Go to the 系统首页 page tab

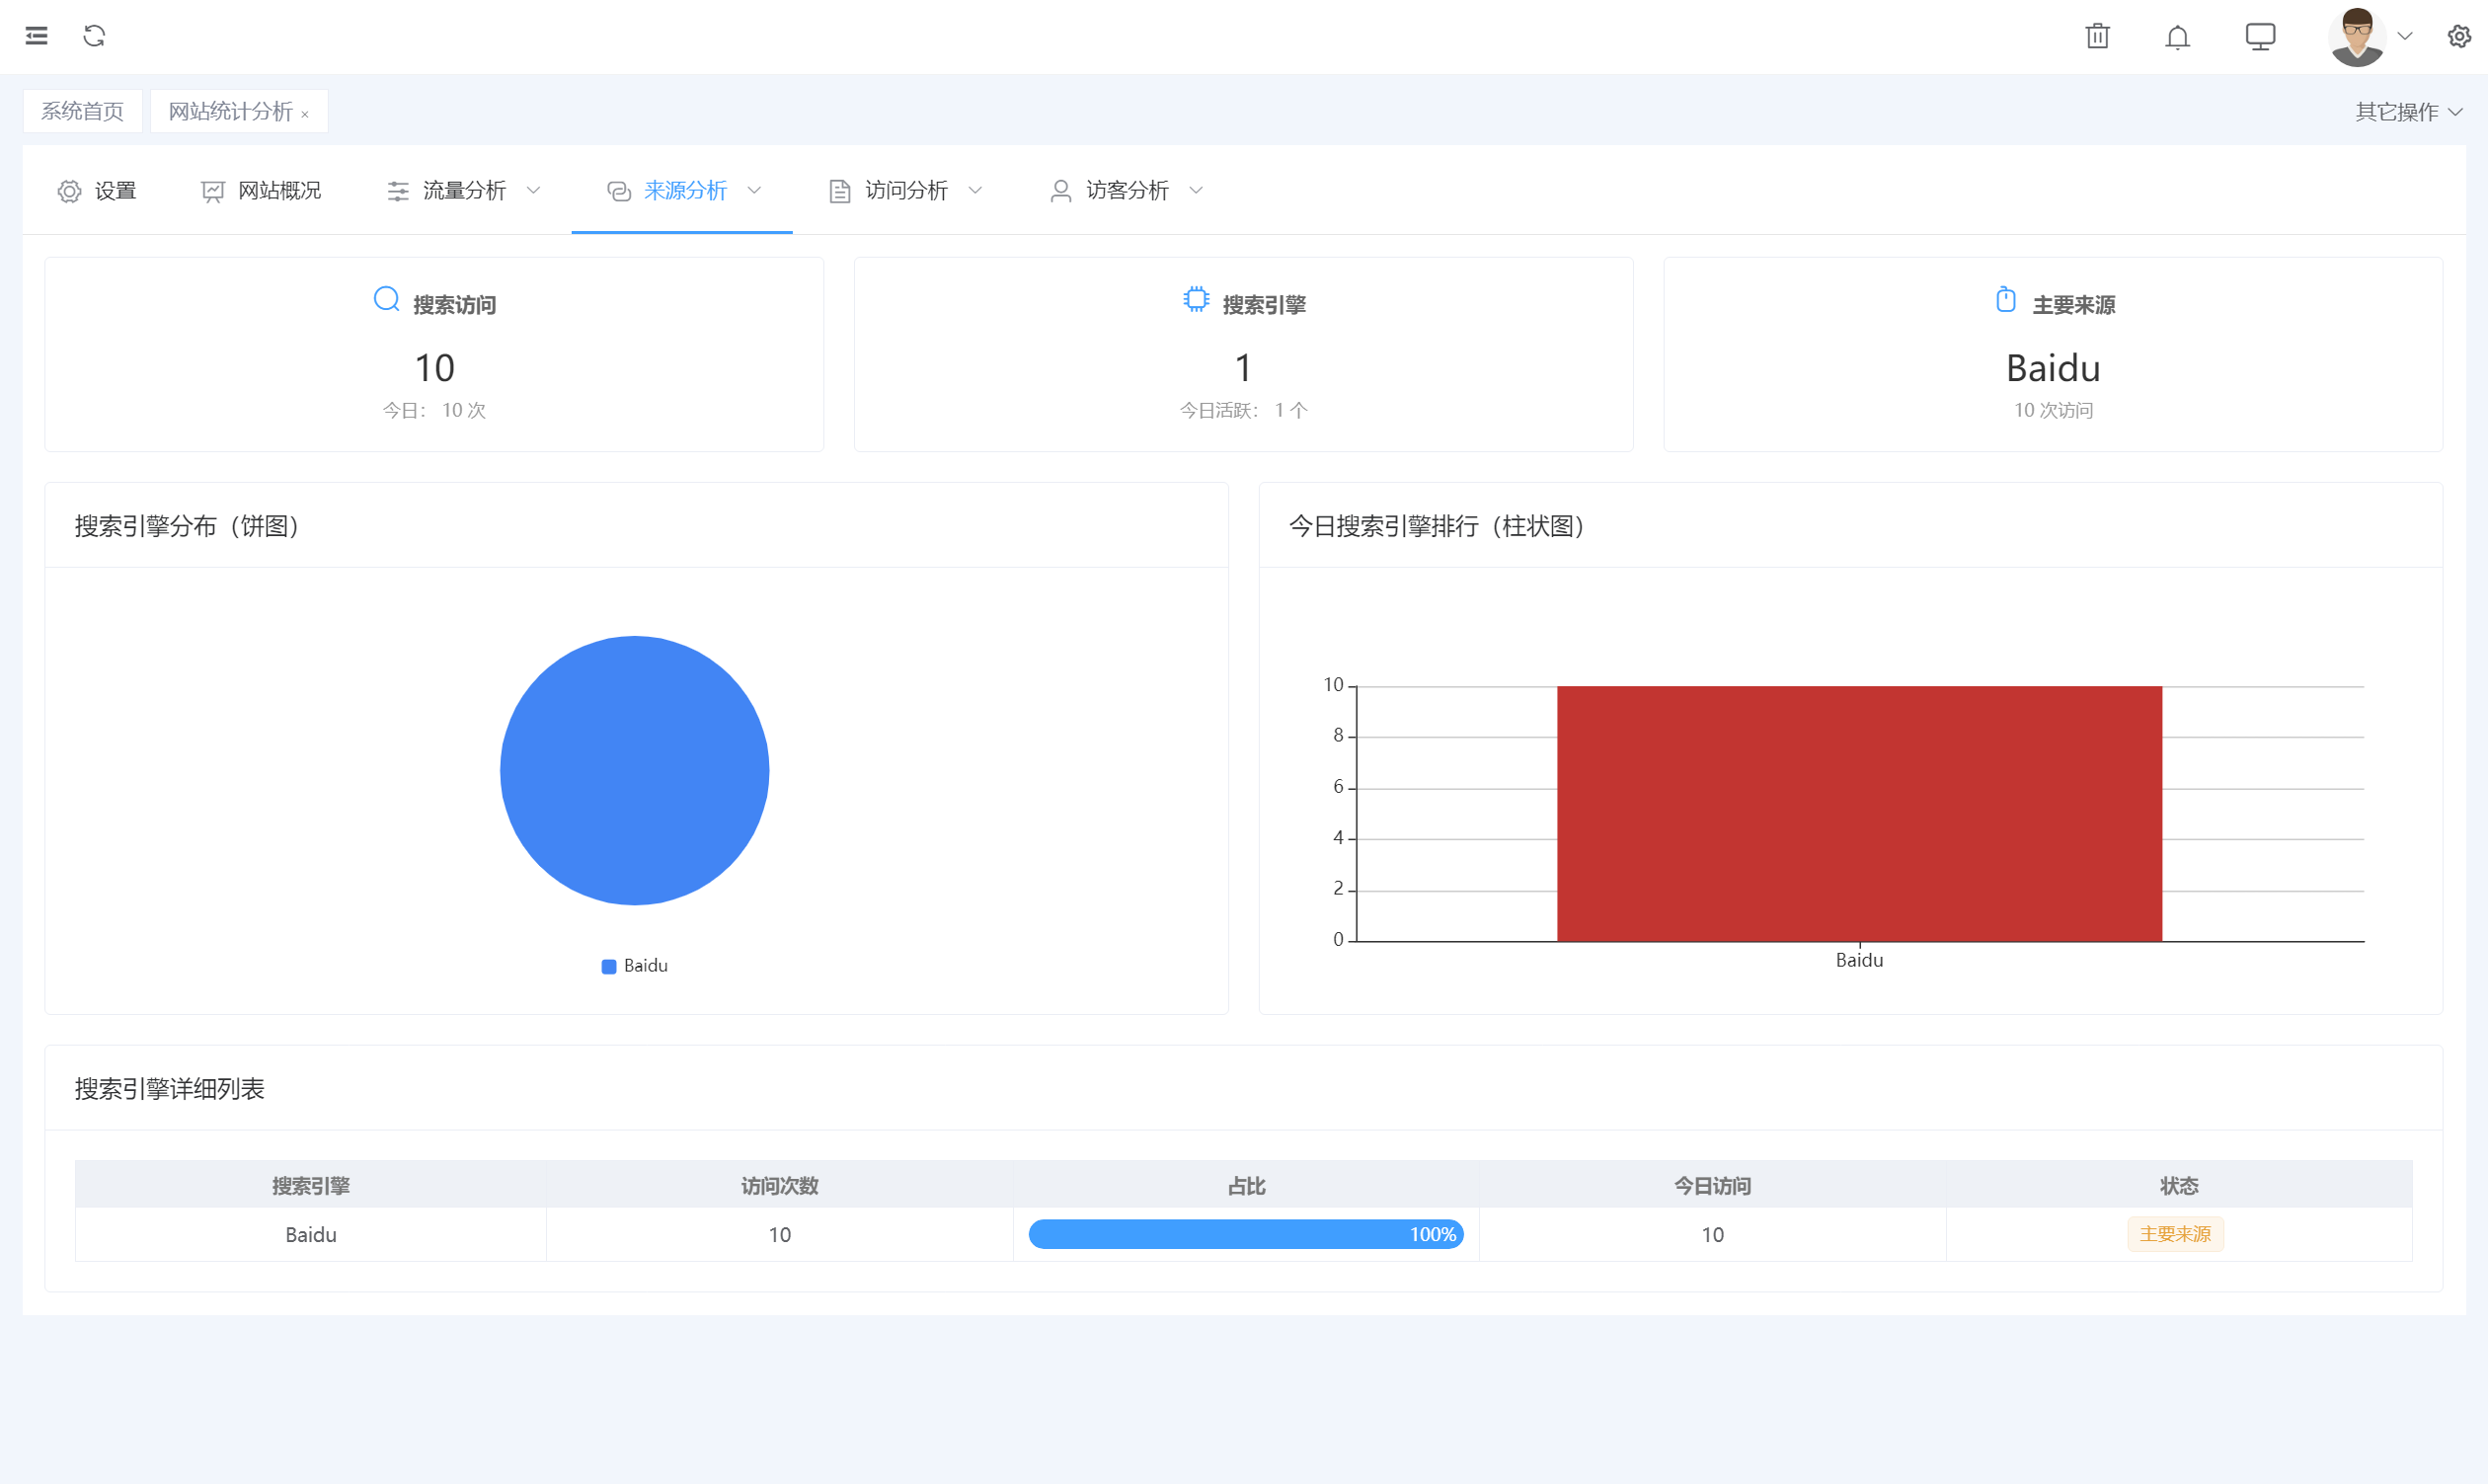pos(82,111)
